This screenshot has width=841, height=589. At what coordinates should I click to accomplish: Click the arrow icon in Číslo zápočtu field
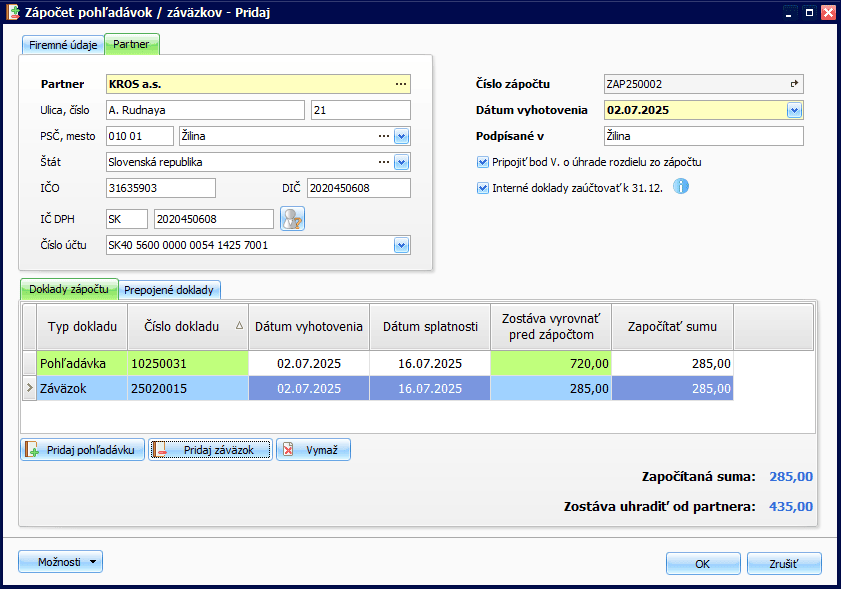pyautogui.click(x=795, y=85)
